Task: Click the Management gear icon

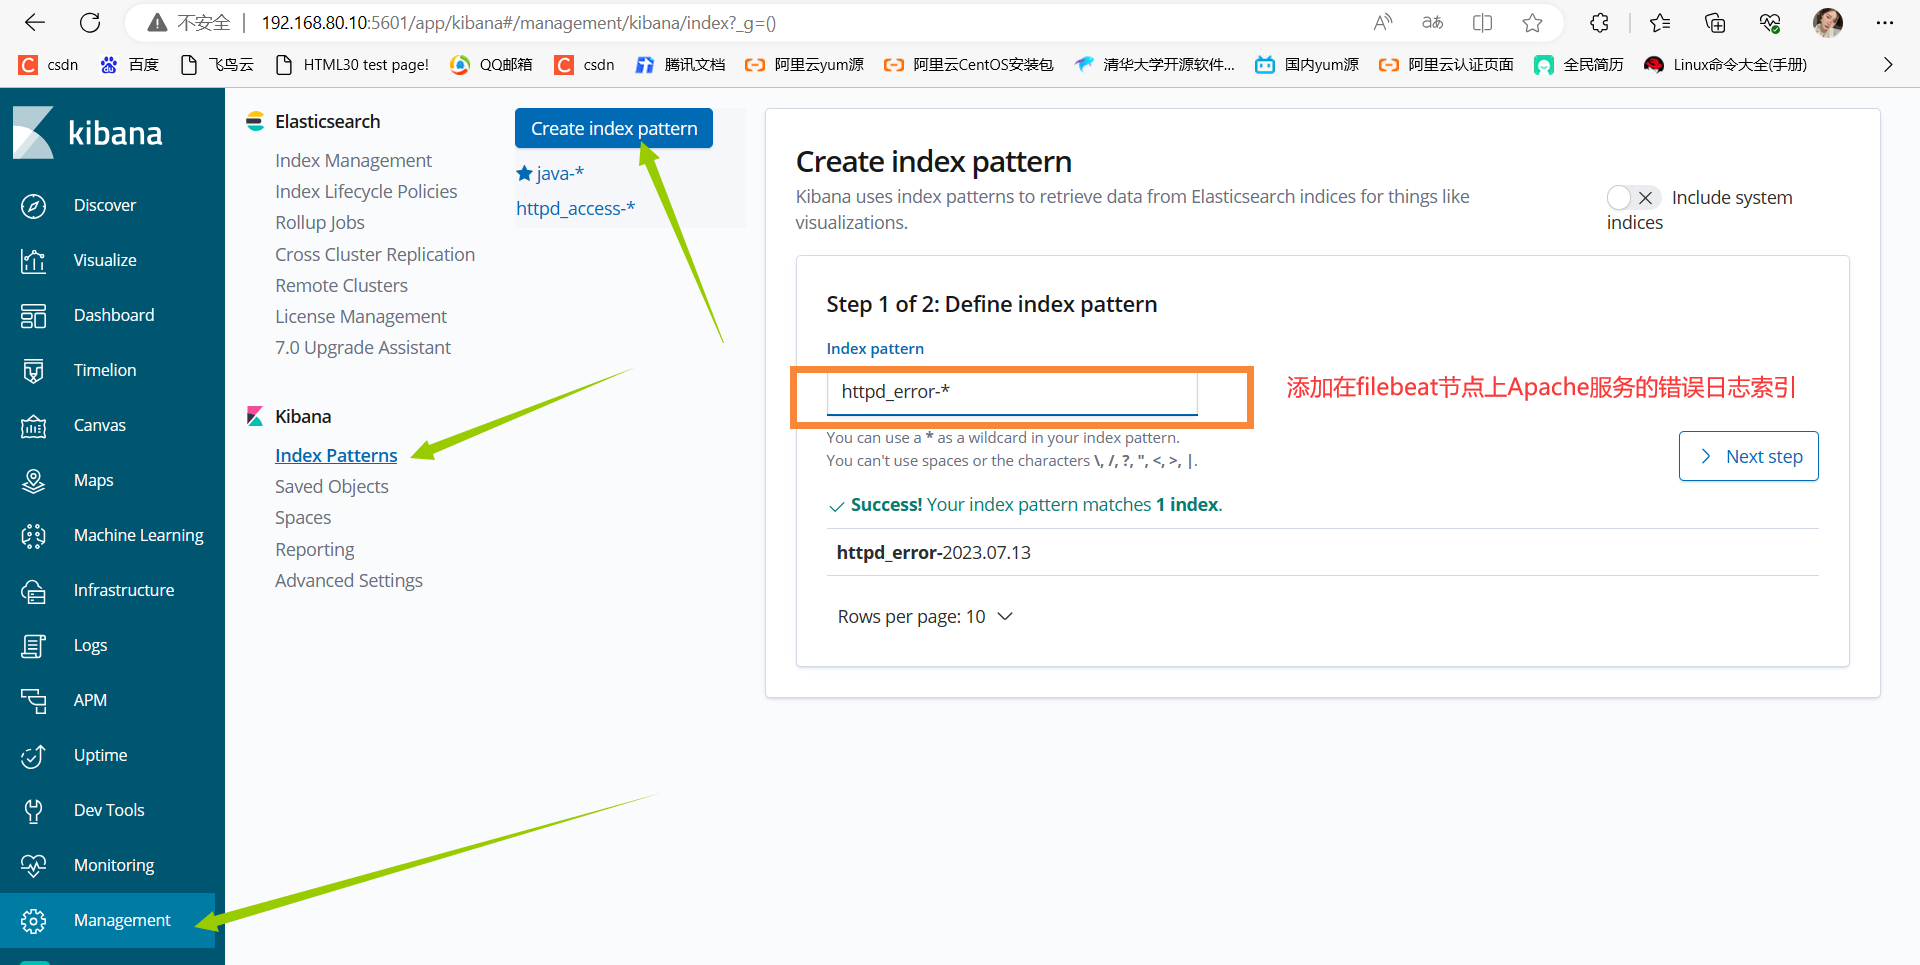Action: tap(34, 921)
